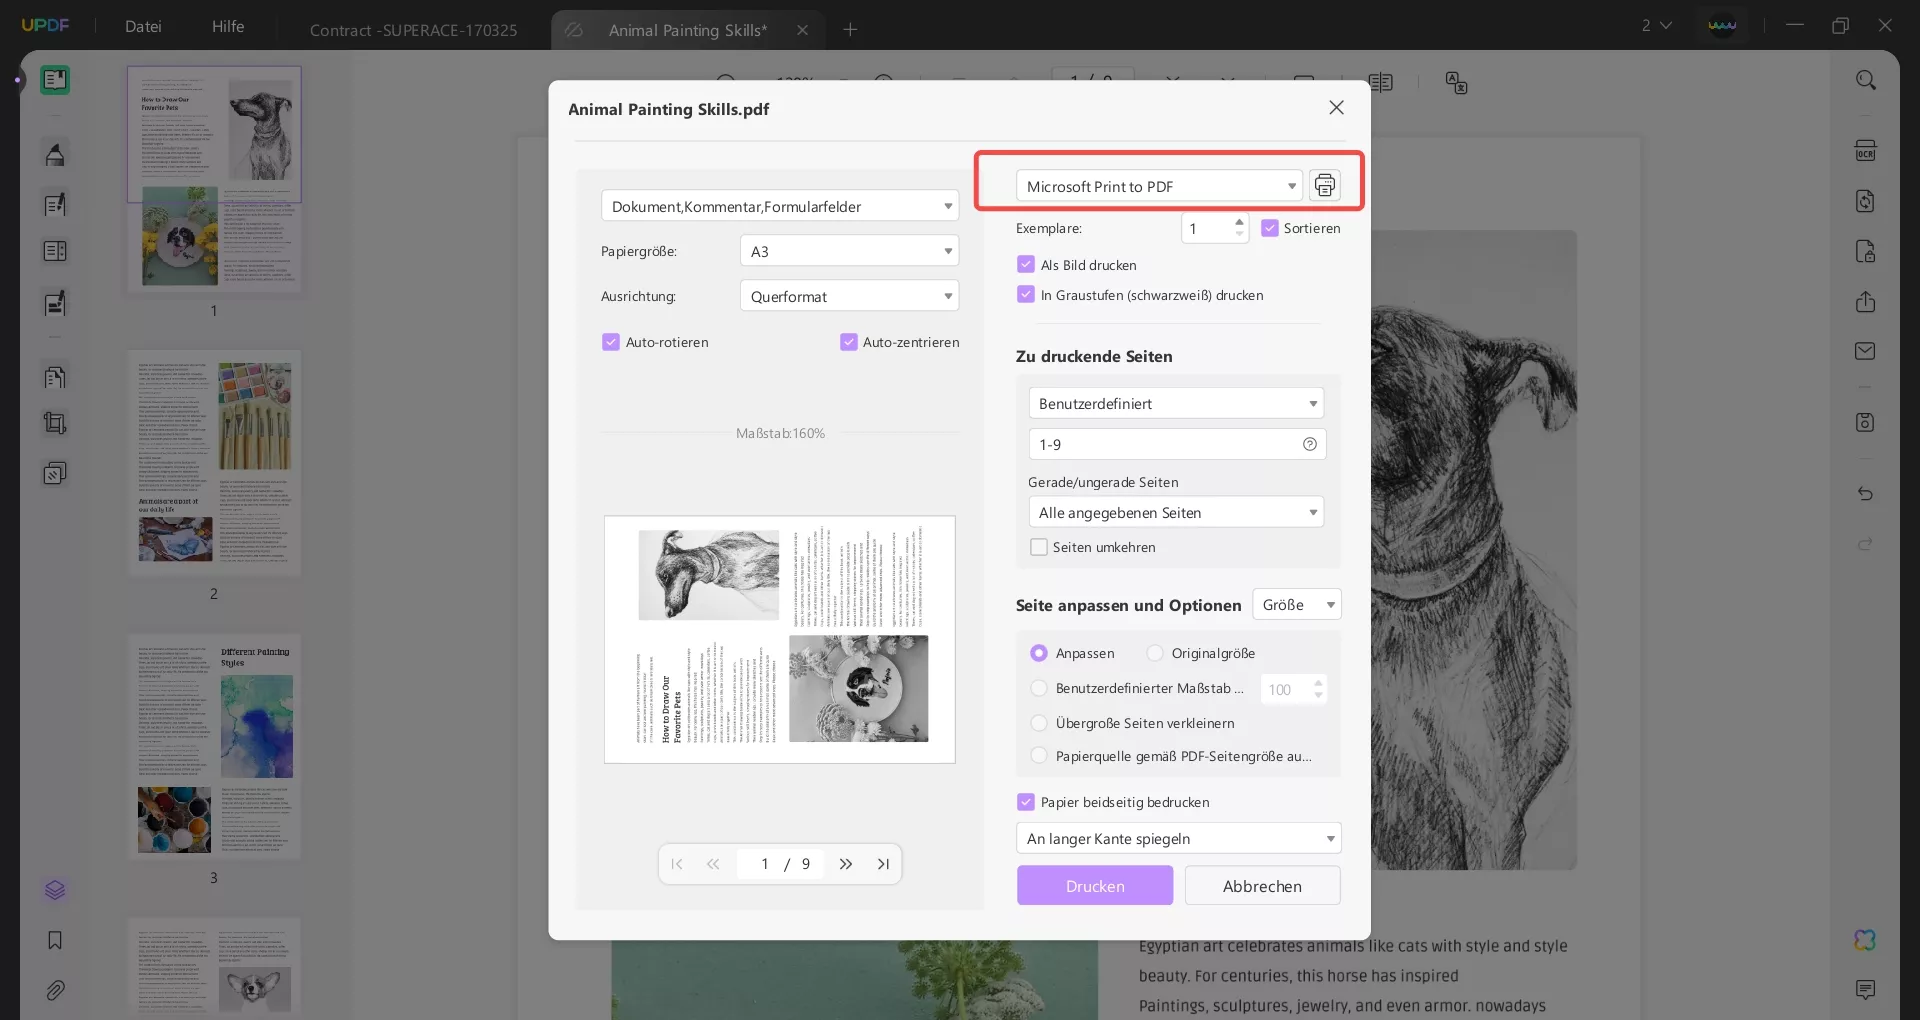
Task: Open the bookmarks panel icon
Action: pos(55,940)
